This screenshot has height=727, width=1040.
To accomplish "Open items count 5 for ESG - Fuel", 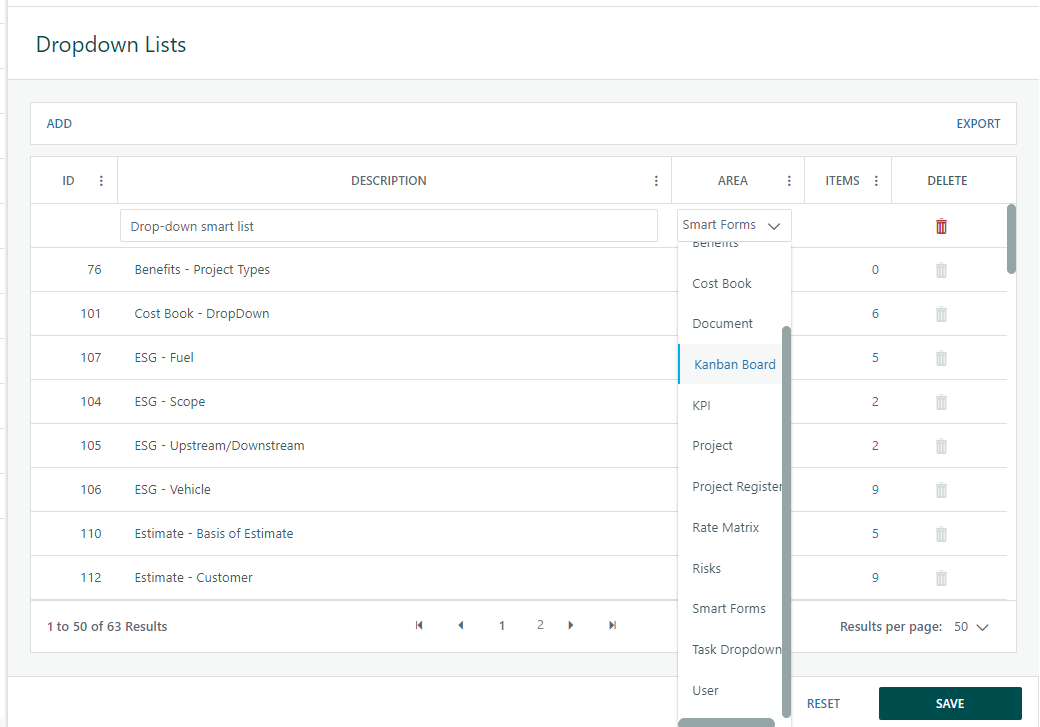I will coord(875,358).
